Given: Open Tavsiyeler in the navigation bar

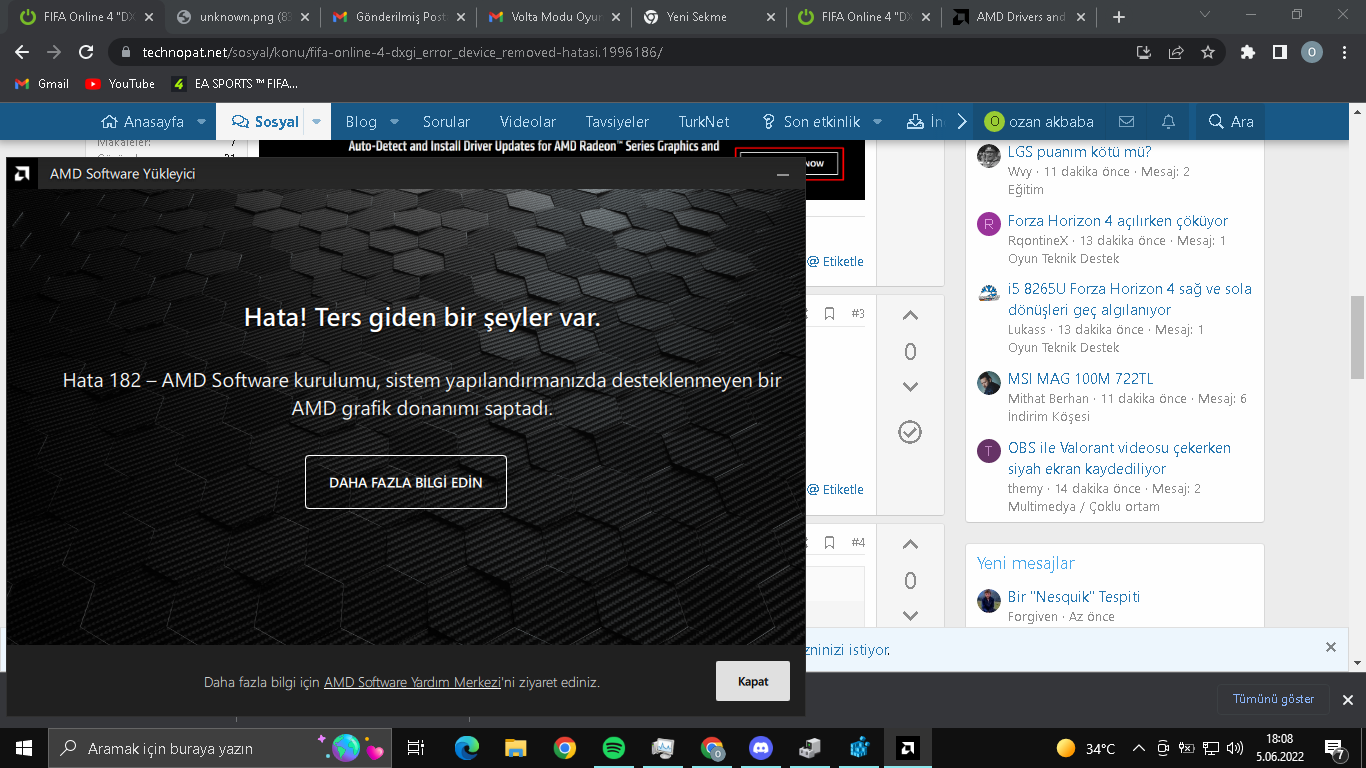Looking at the screenshot, I should tap(617, 122).
